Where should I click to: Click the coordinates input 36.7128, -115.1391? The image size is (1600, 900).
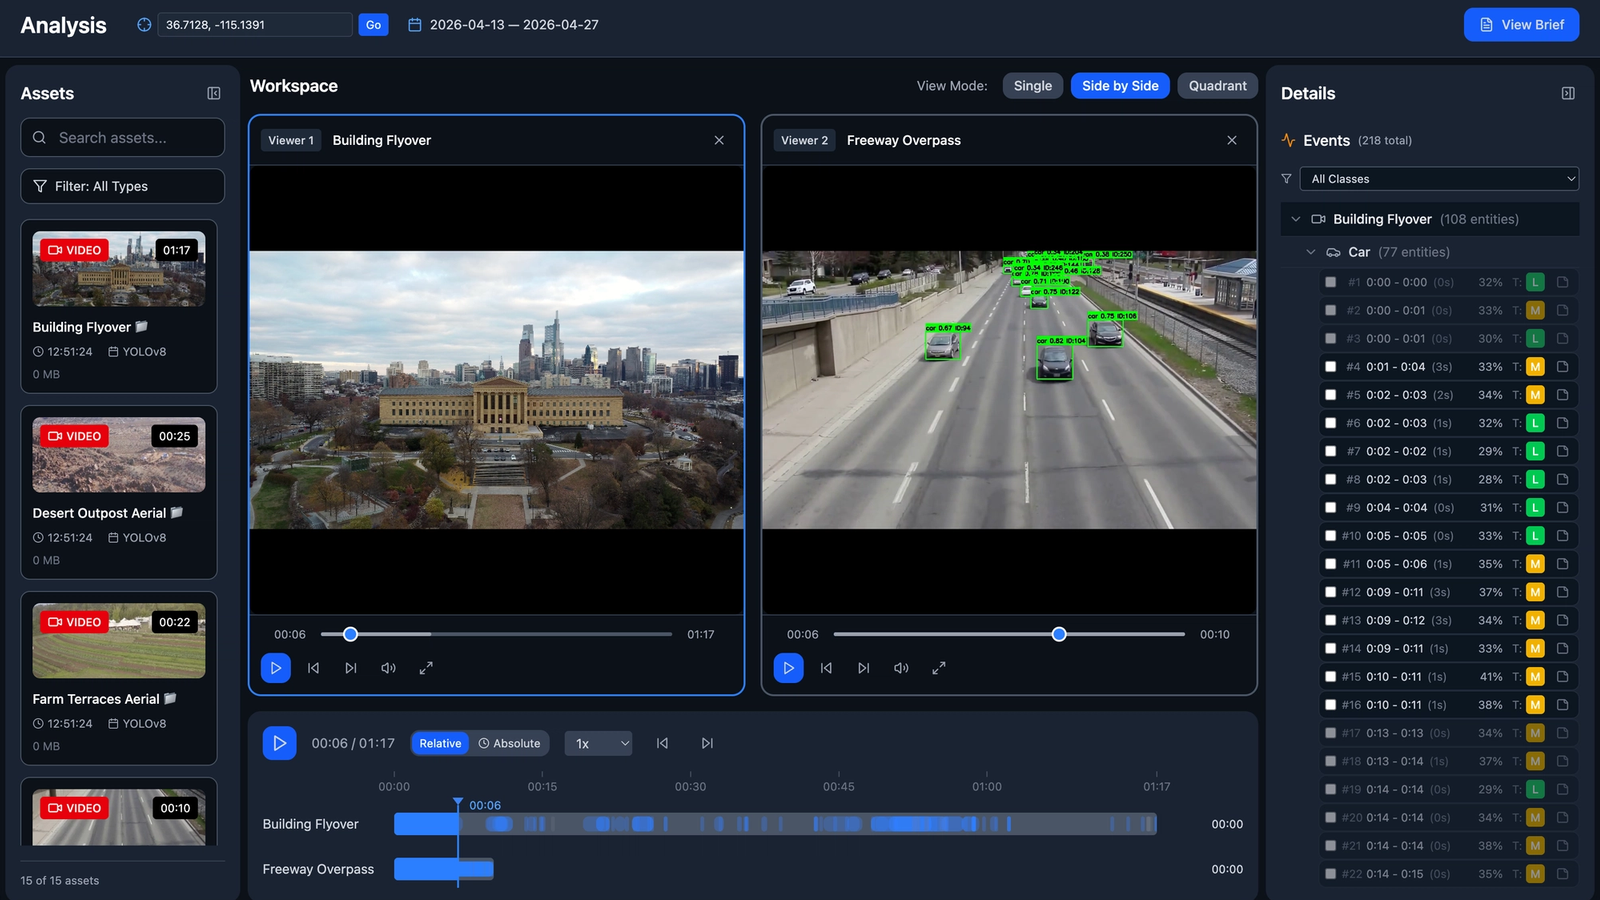point(255,25)
